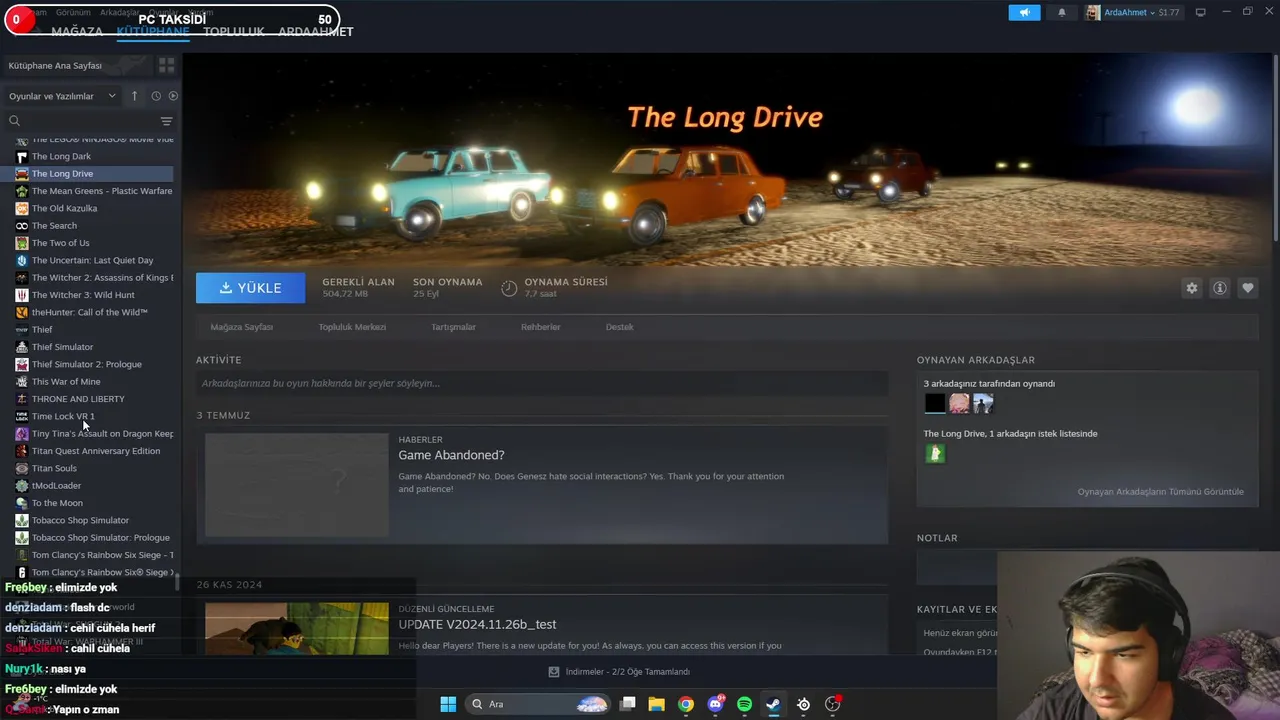Open game settings gear for The Long Drive
1280x720 pixels.
point(1191,288)
